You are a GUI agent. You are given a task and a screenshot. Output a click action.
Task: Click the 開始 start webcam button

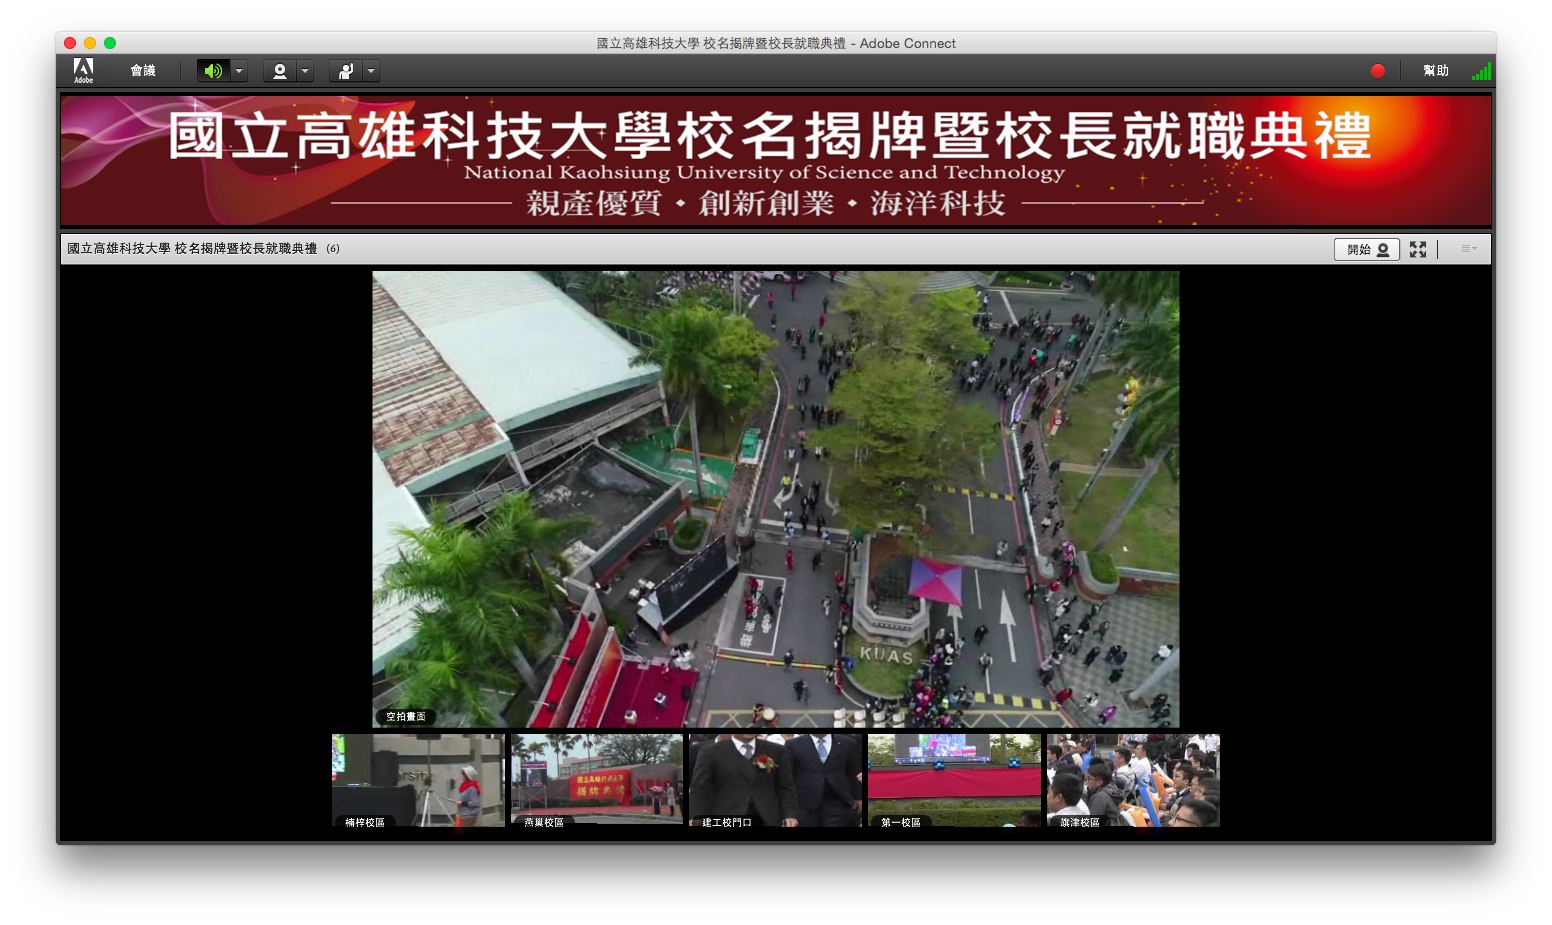[1367, 249]
